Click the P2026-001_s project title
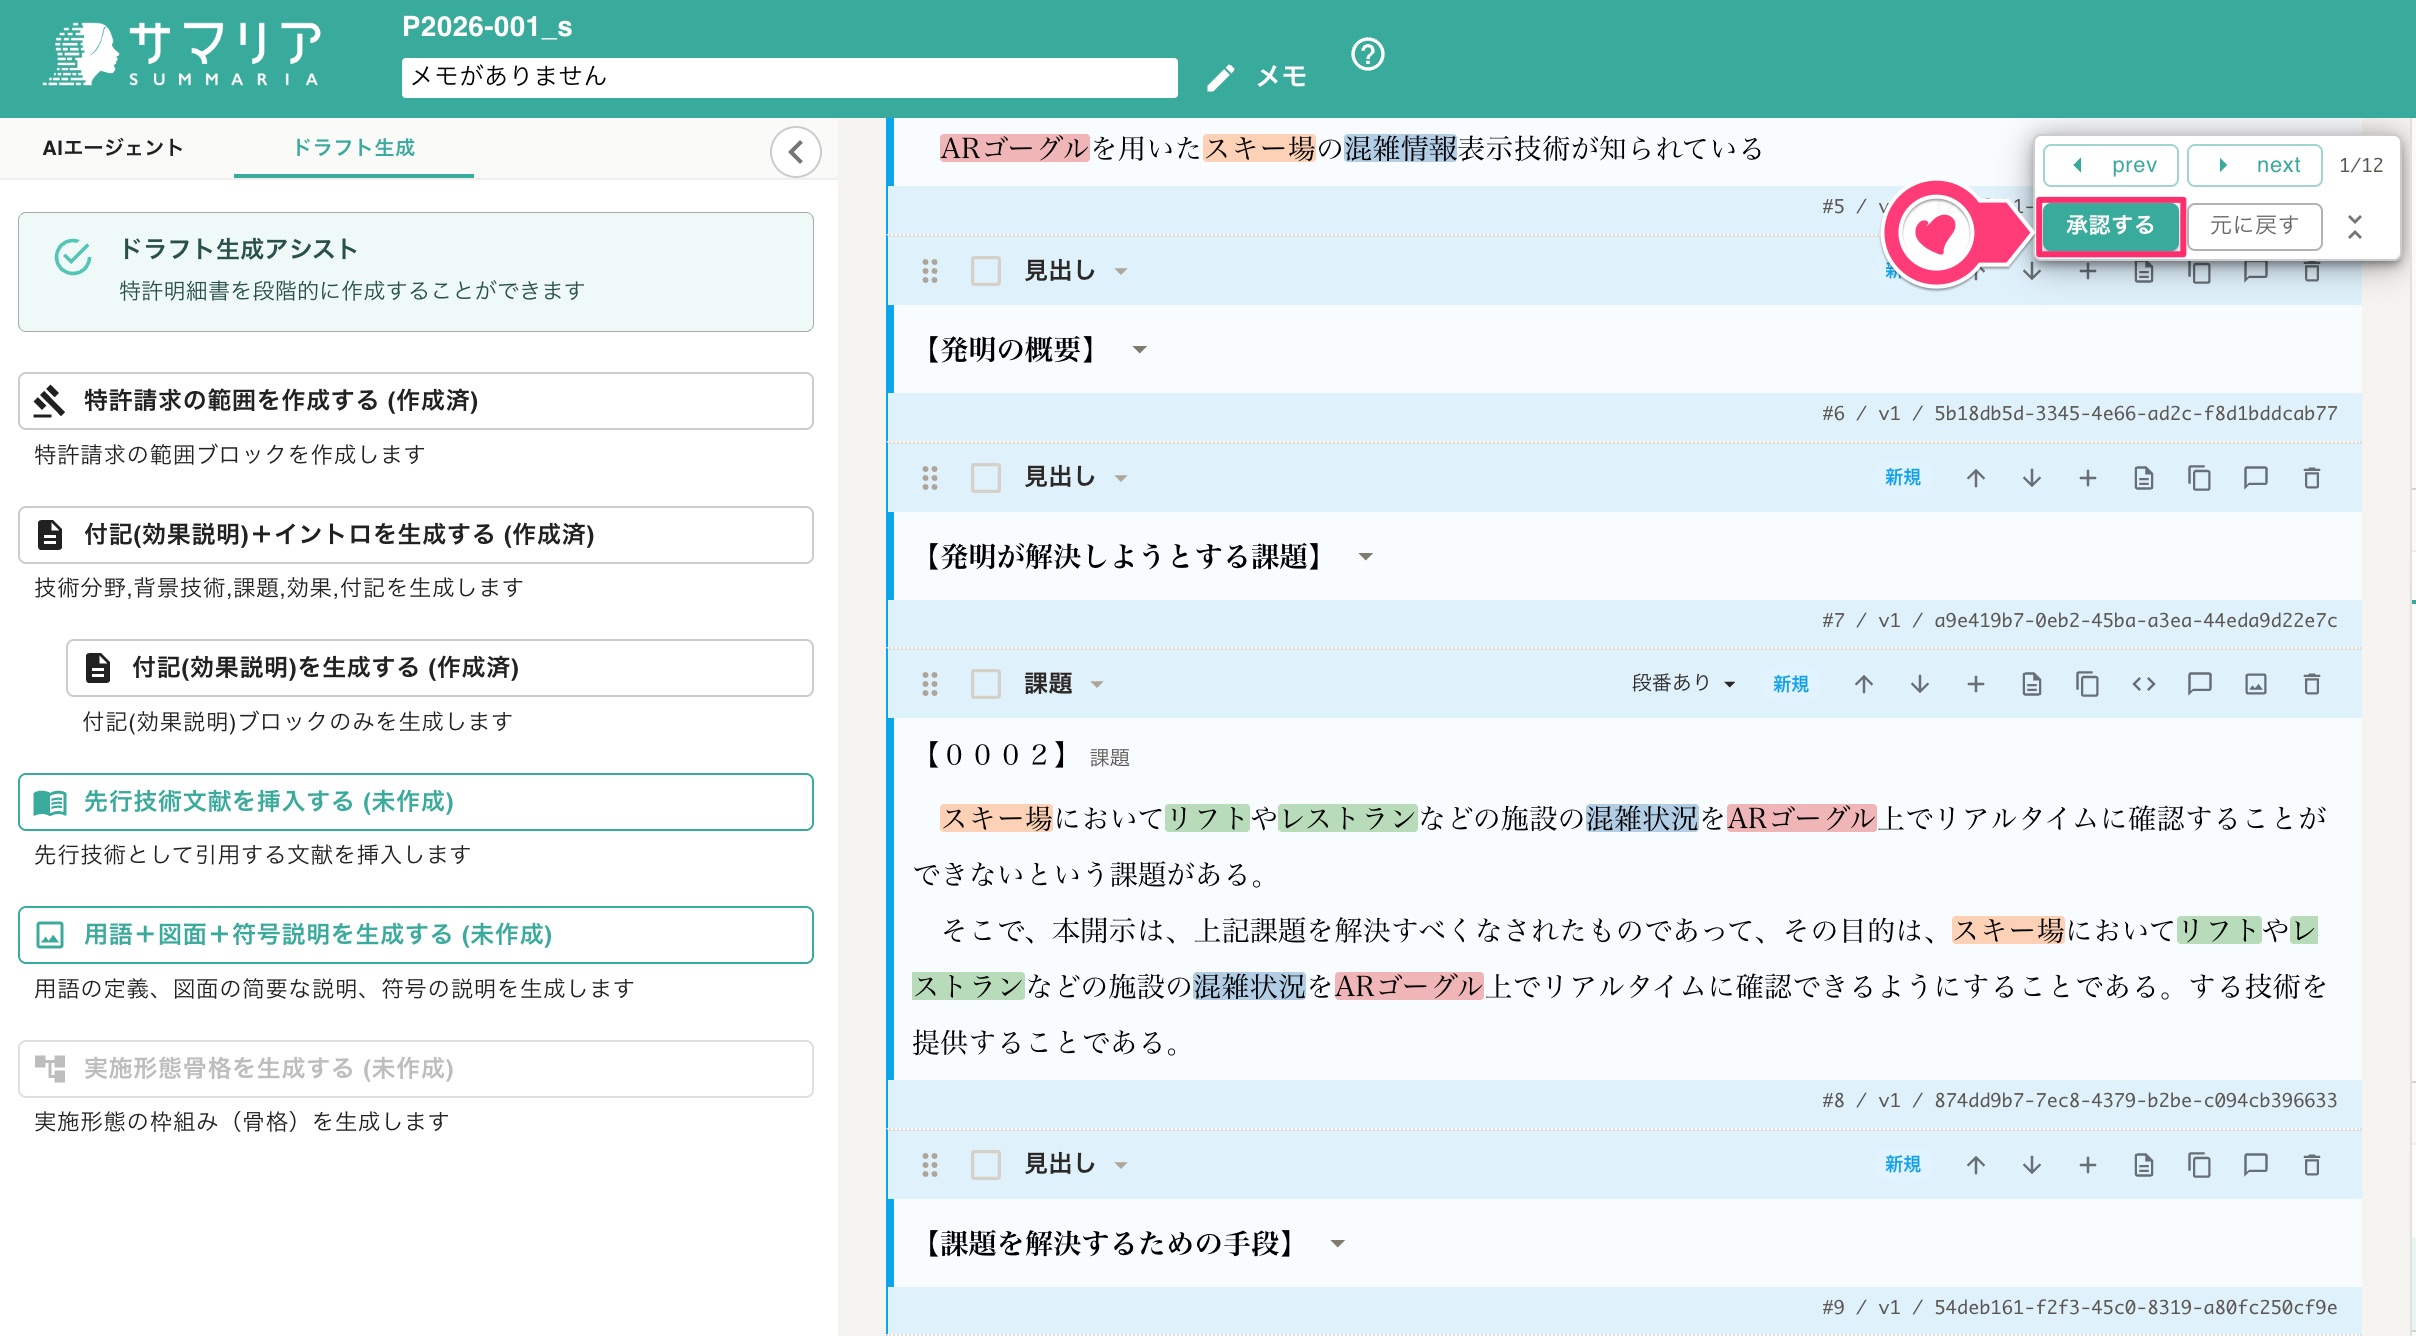 tap(487, 27)
